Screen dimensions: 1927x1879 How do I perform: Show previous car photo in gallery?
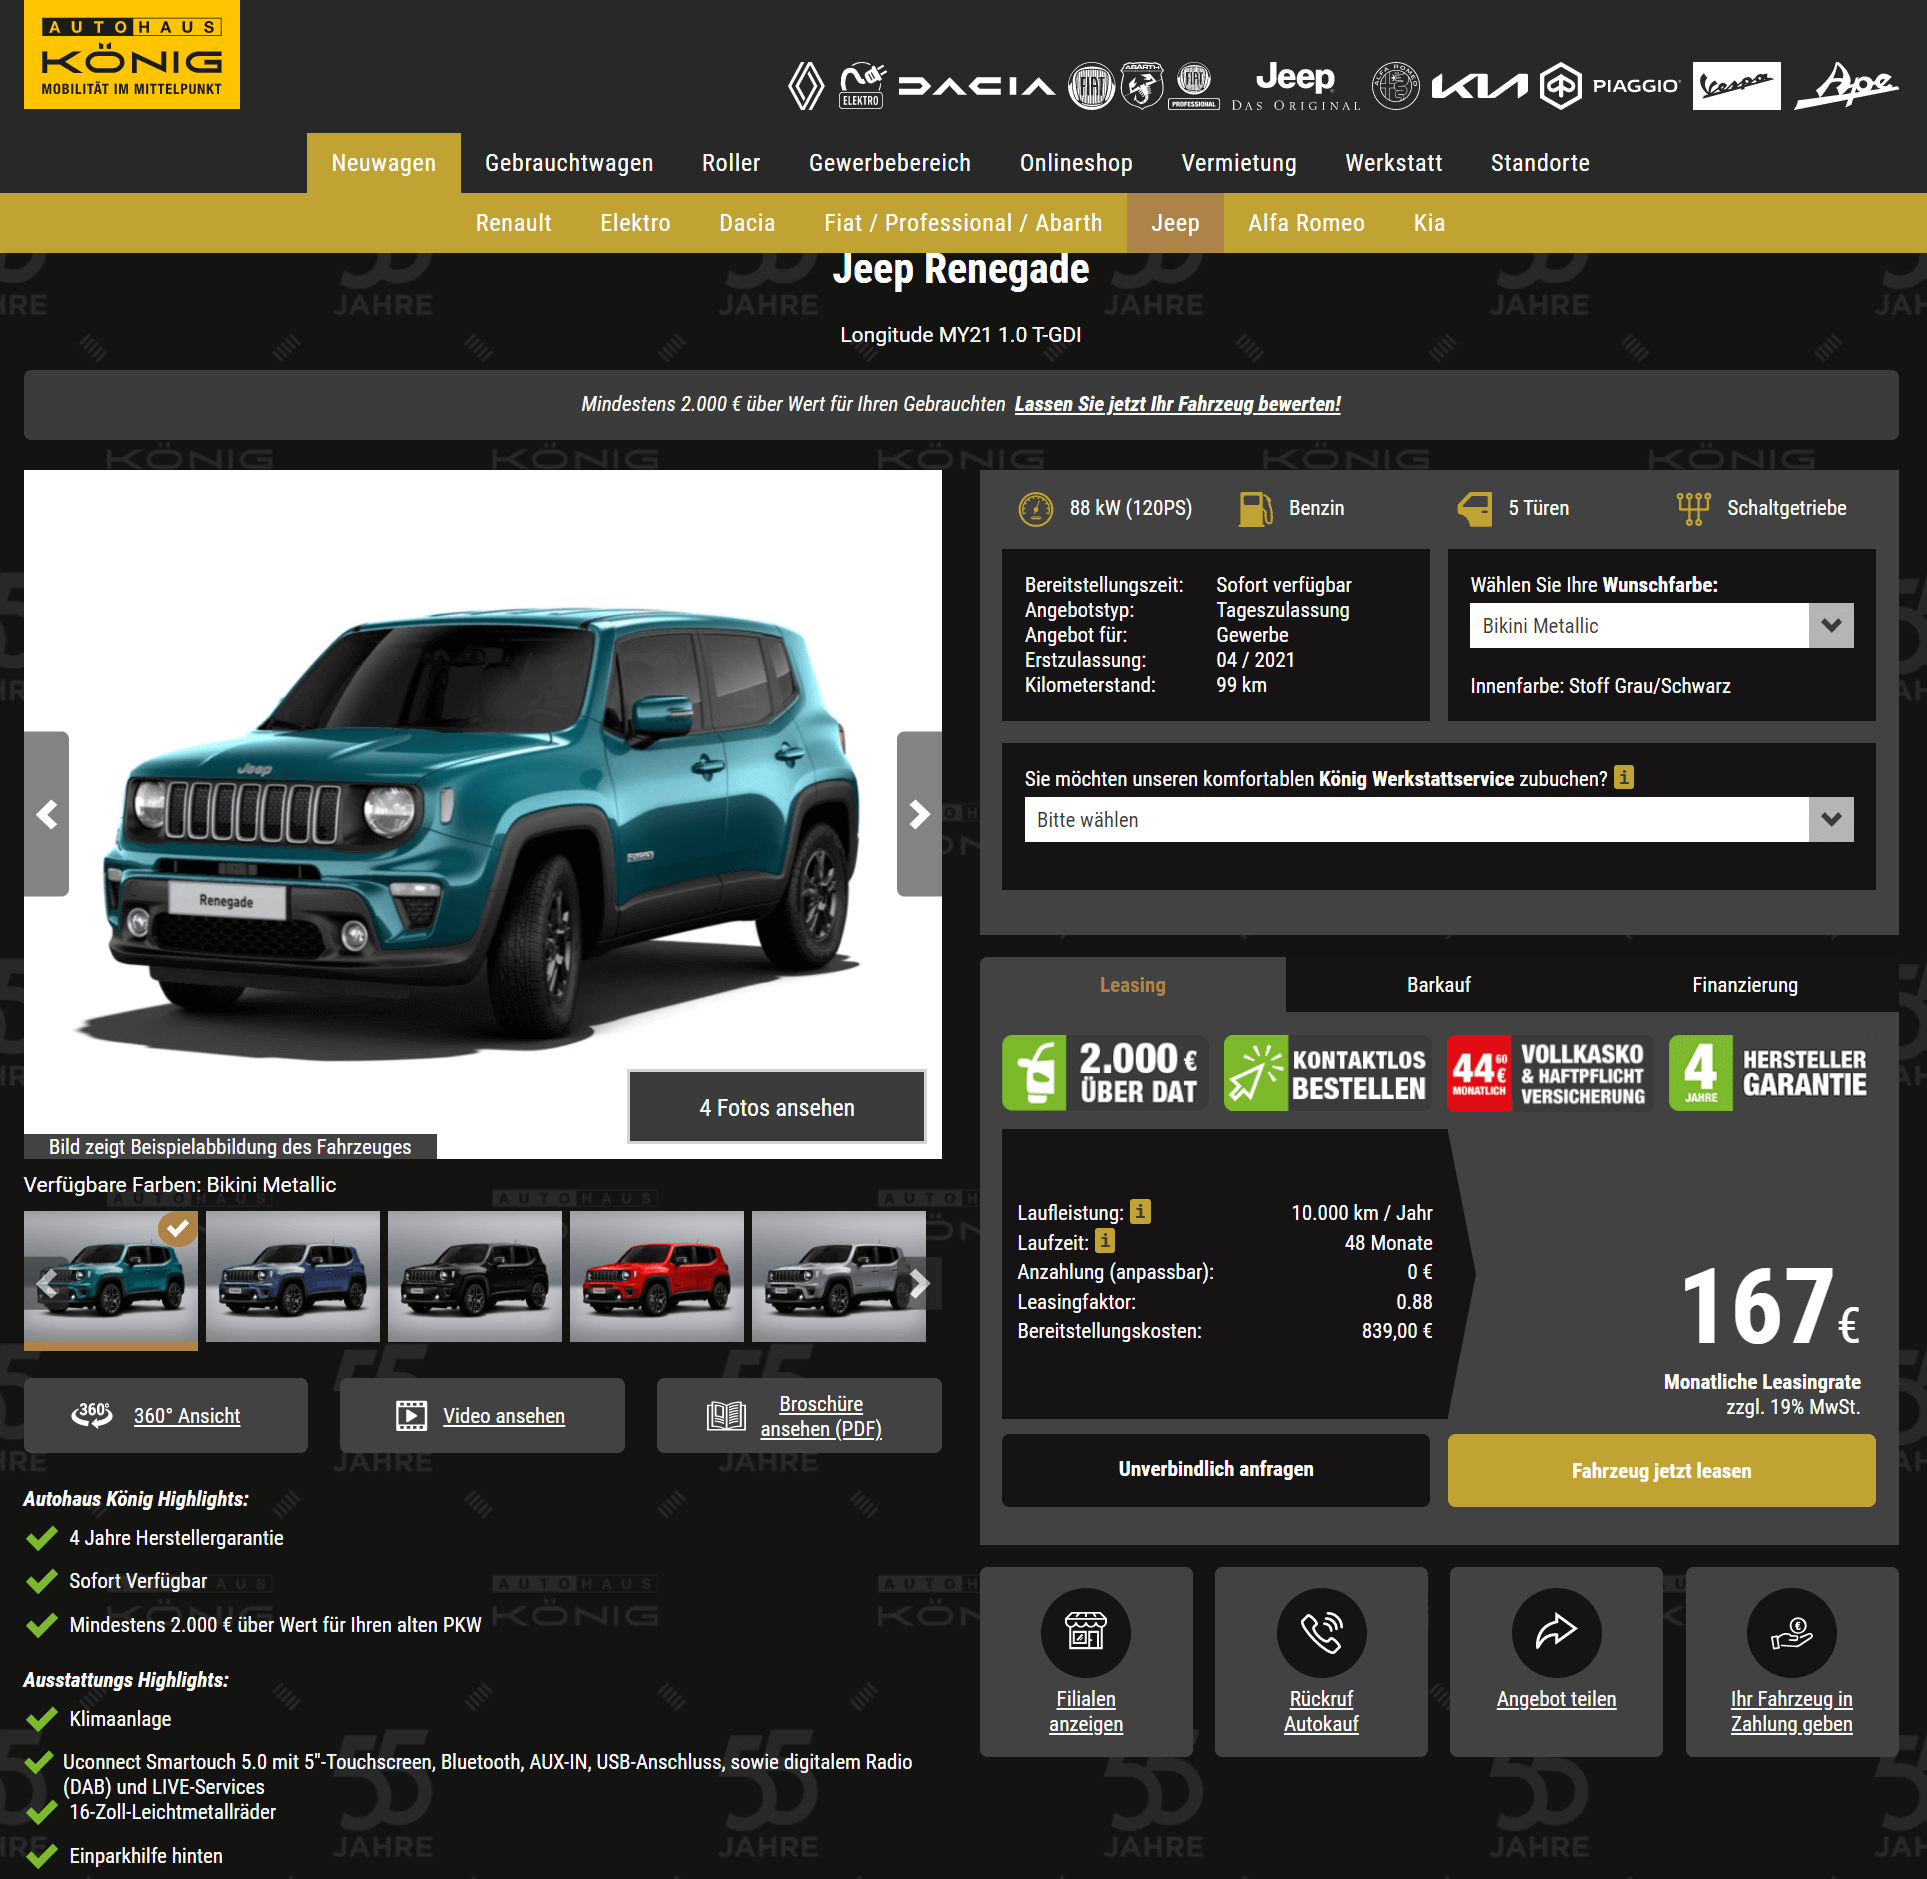46,814
